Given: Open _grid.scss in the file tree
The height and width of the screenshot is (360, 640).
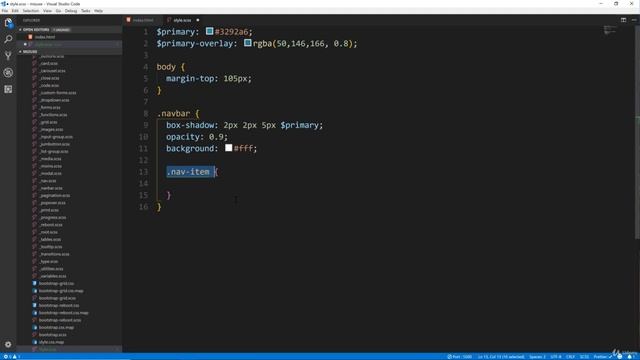Looking at the screenshot, I should [49, 122].
